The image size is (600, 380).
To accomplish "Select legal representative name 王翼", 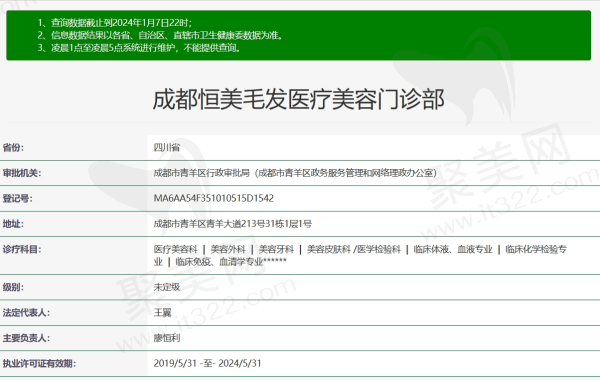I will point(162,313).
